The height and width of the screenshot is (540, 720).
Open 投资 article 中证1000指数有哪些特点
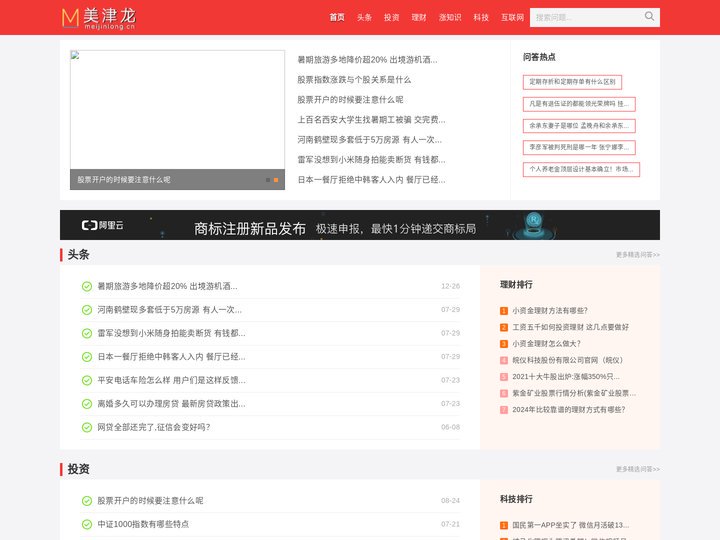[143, 524]
